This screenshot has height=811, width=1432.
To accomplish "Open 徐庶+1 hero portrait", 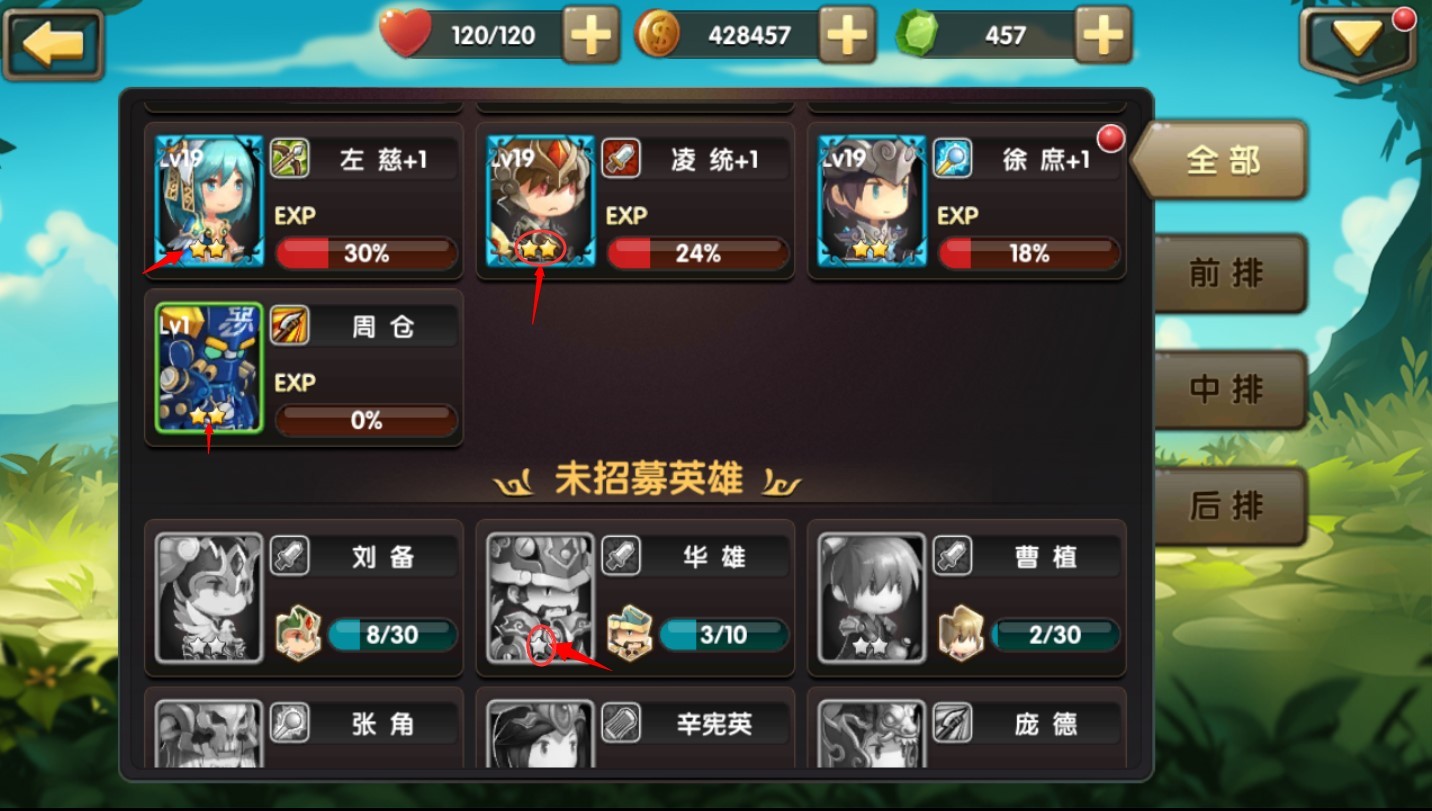I will [873, 201].
